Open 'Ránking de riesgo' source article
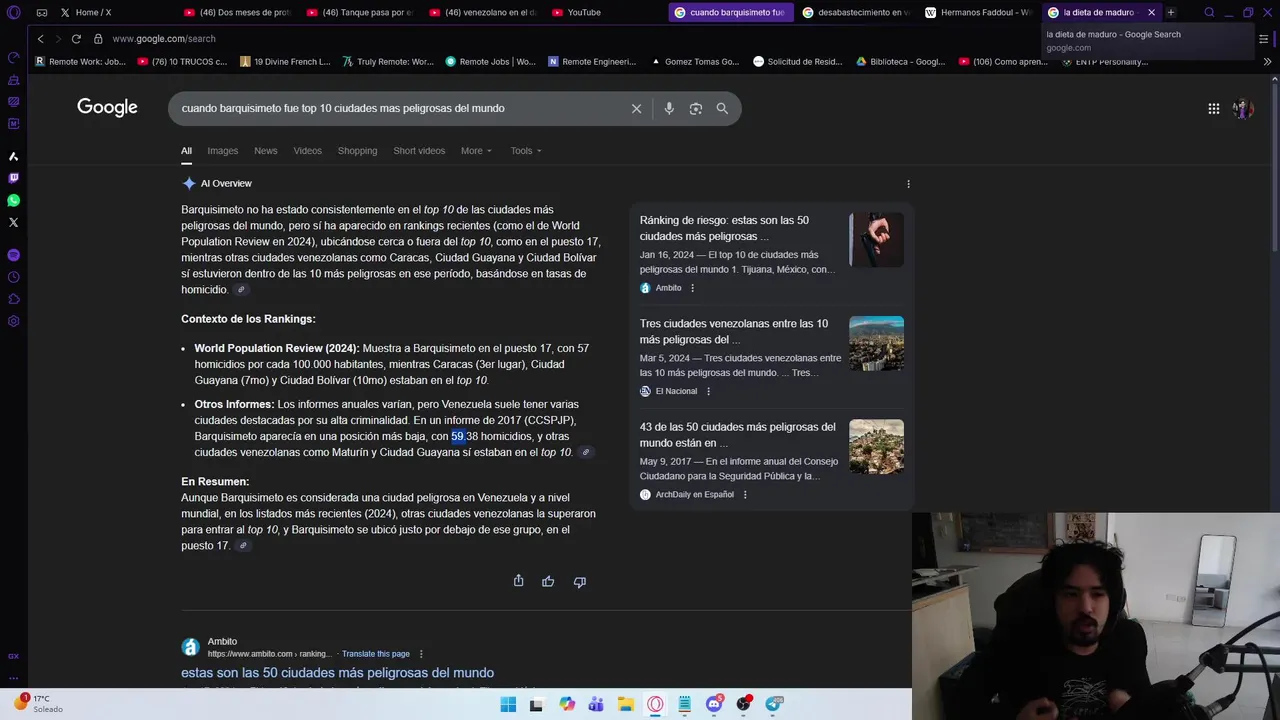Image resolution: width=1280 pixels, height=720 pixels. 724,228
